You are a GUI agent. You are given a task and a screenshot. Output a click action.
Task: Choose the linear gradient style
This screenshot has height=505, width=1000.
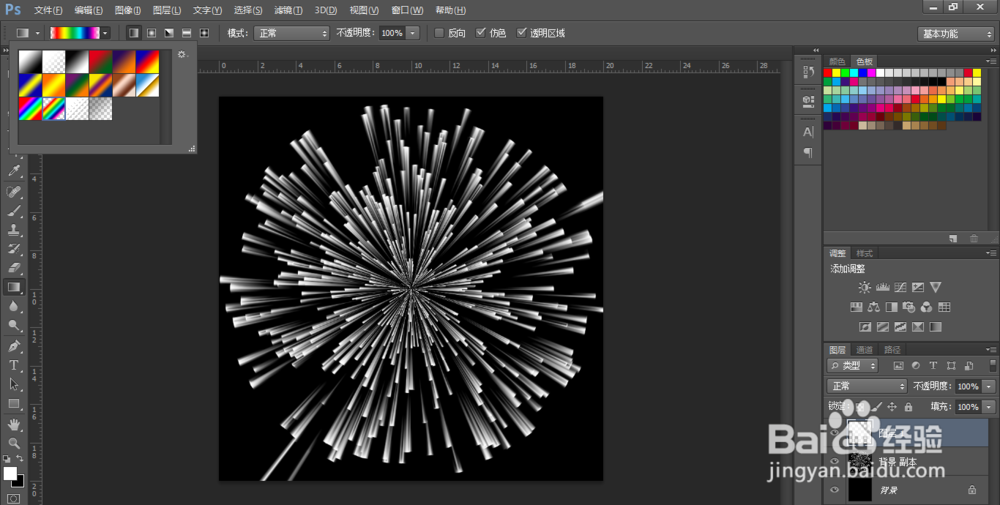[x=133, y=33]
